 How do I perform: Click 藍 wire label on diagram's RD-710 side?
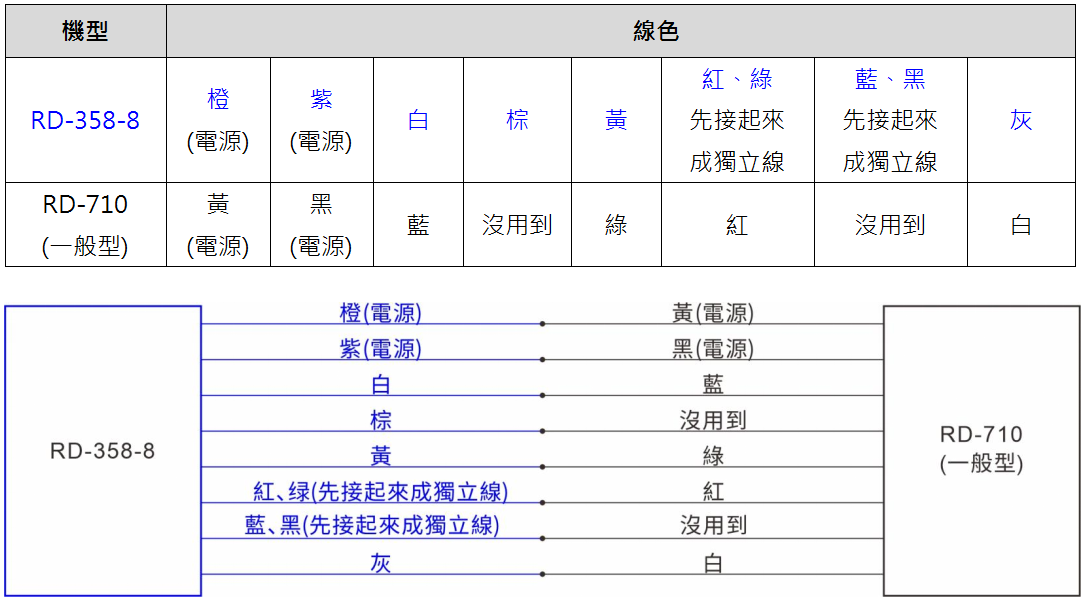(713, 384)
